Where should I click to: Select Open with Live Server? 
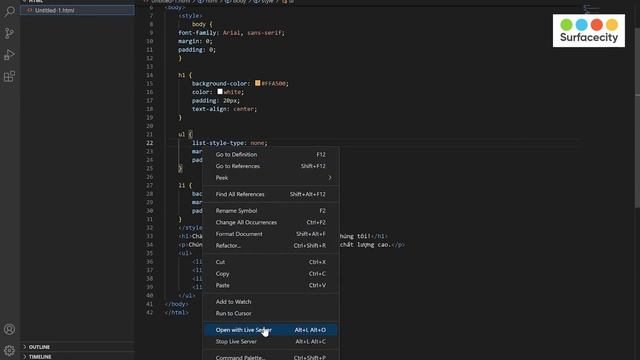coord(271,330)
